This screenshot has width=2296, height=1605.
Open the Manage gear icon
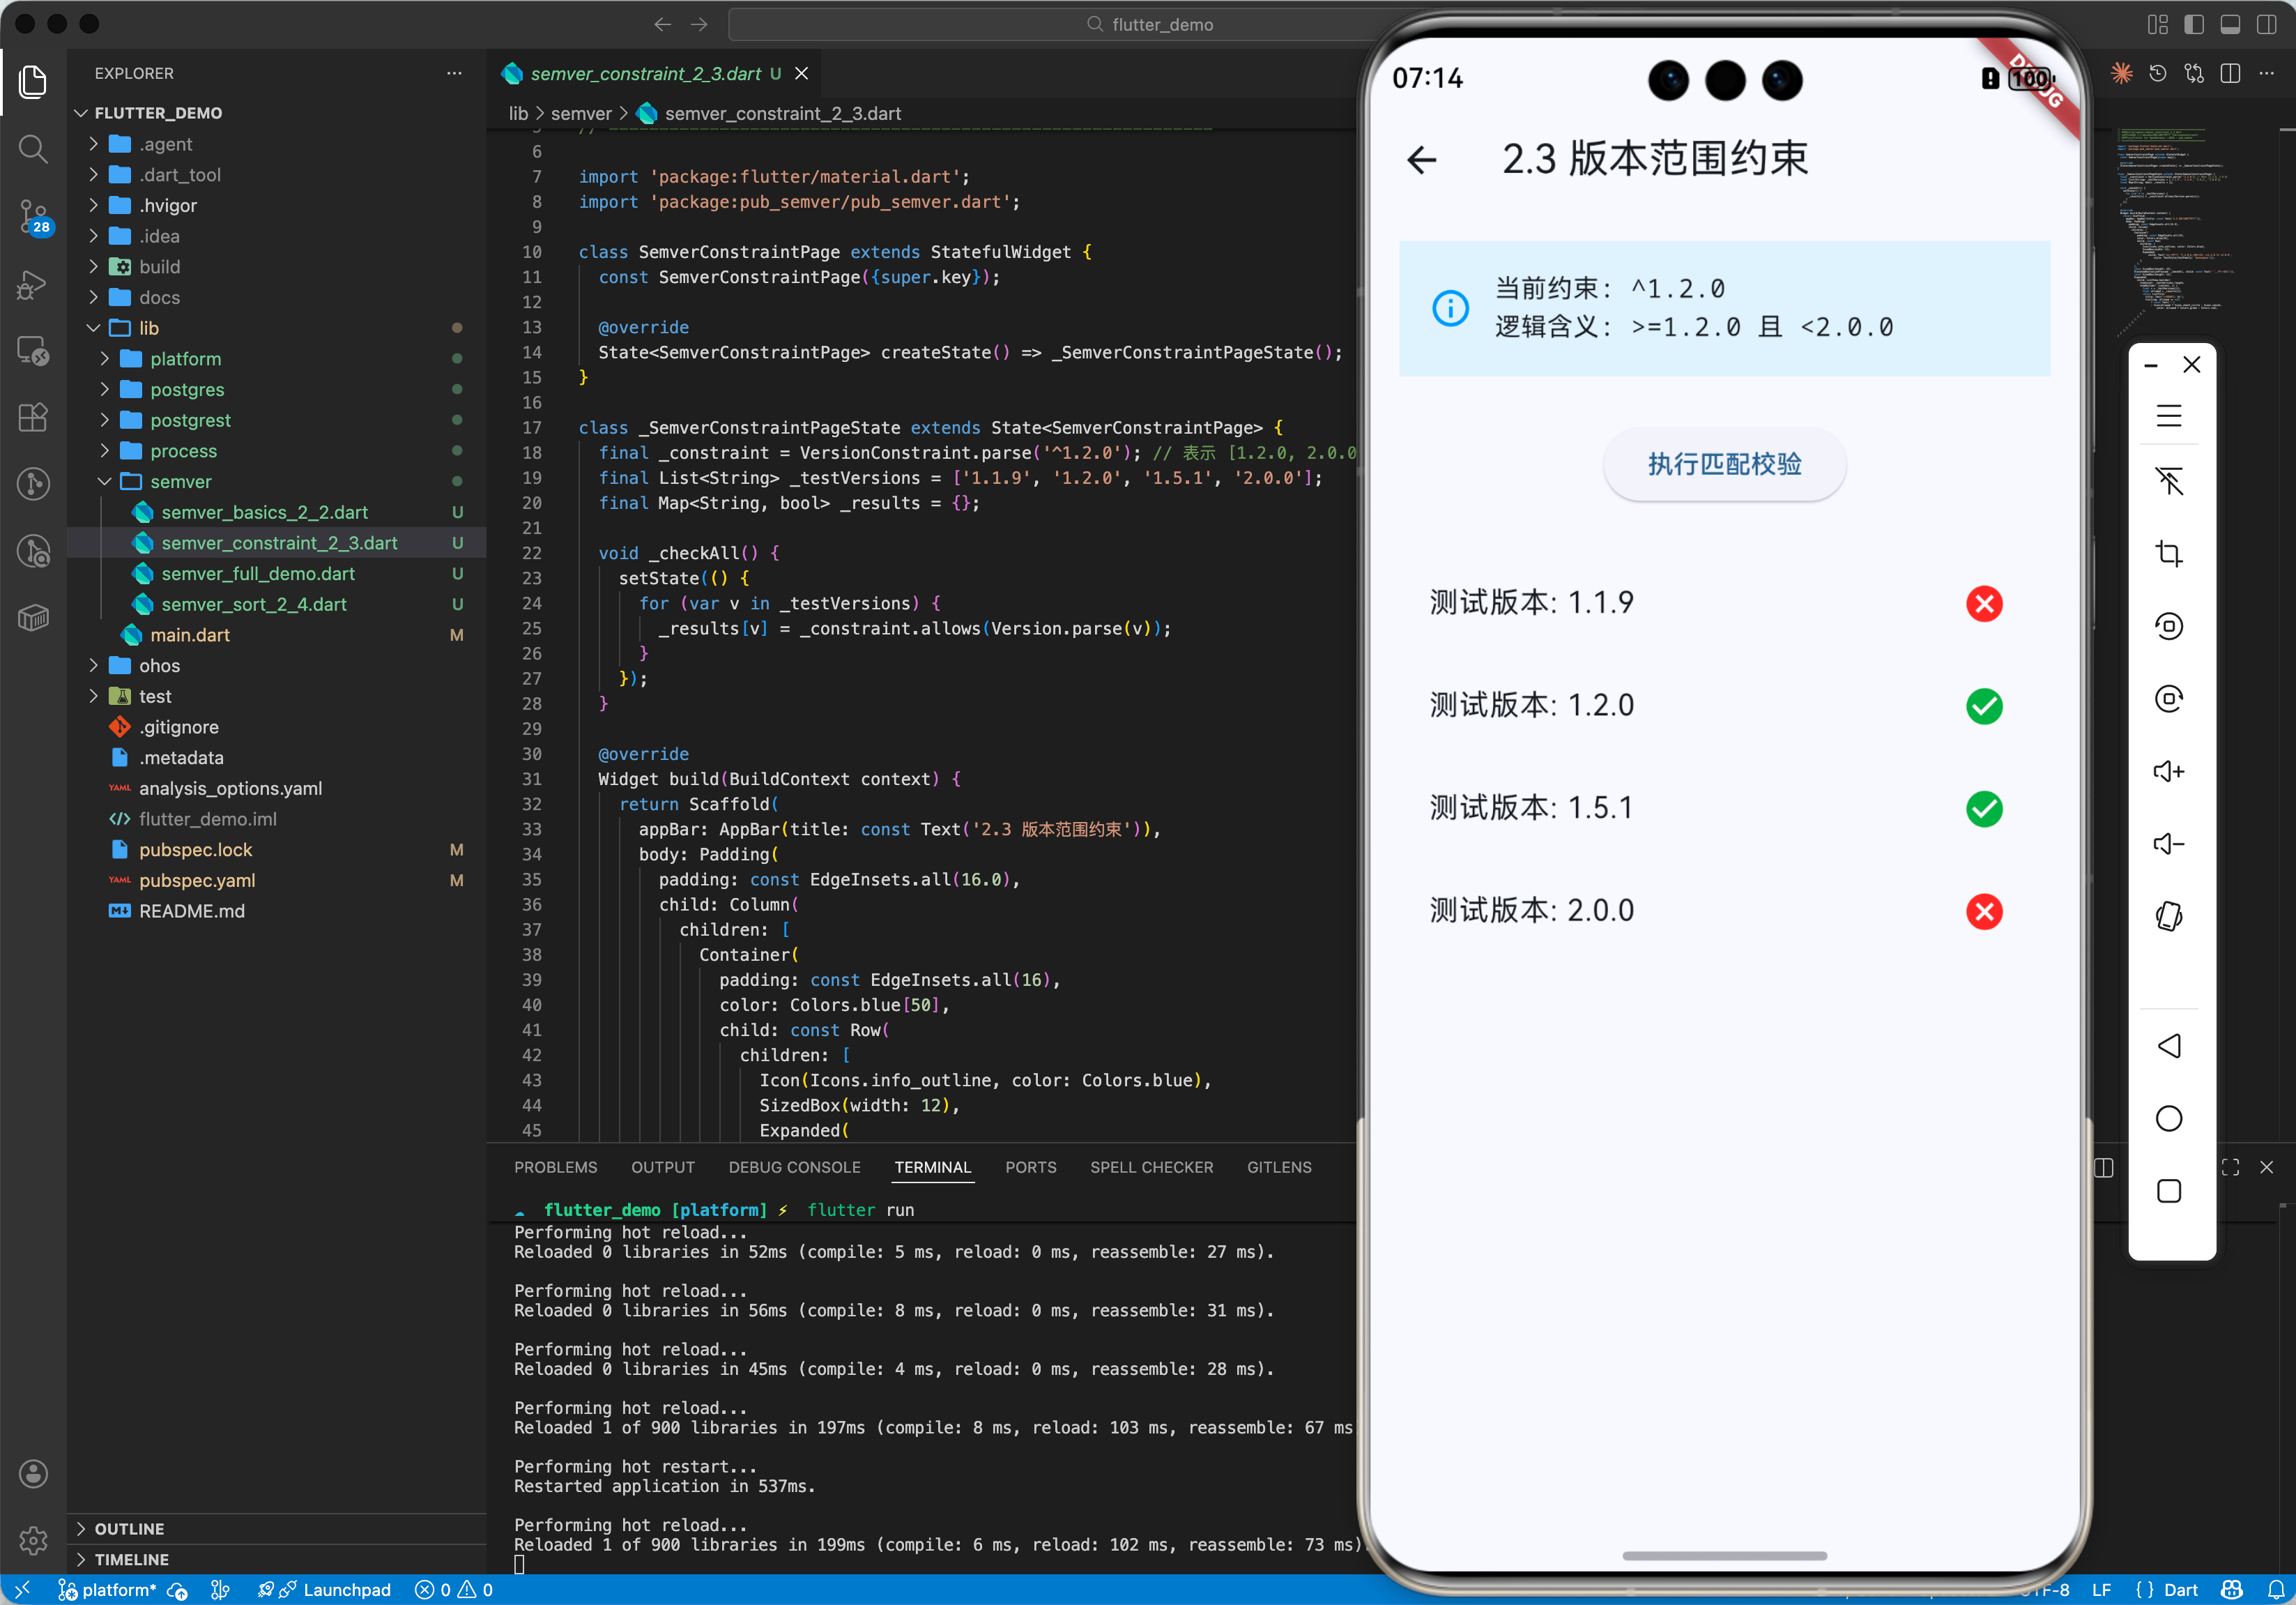[x=33, y=1540]
